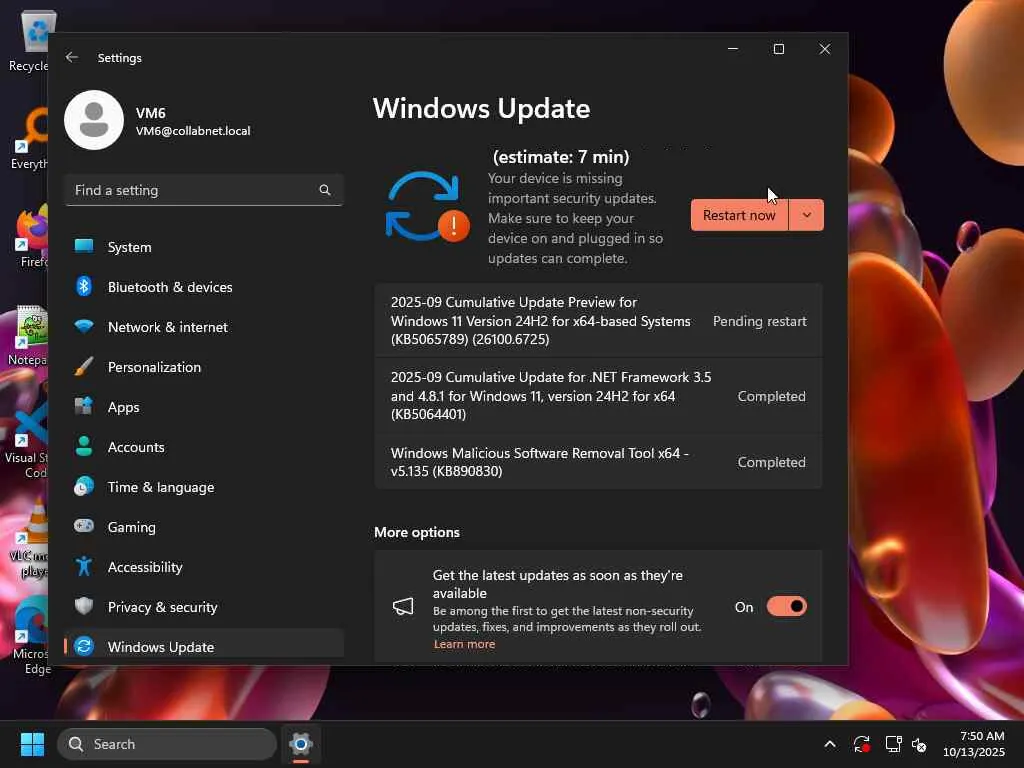
Task: Click the megaphone icon beside latest updates option
Action: pos(403,607)
